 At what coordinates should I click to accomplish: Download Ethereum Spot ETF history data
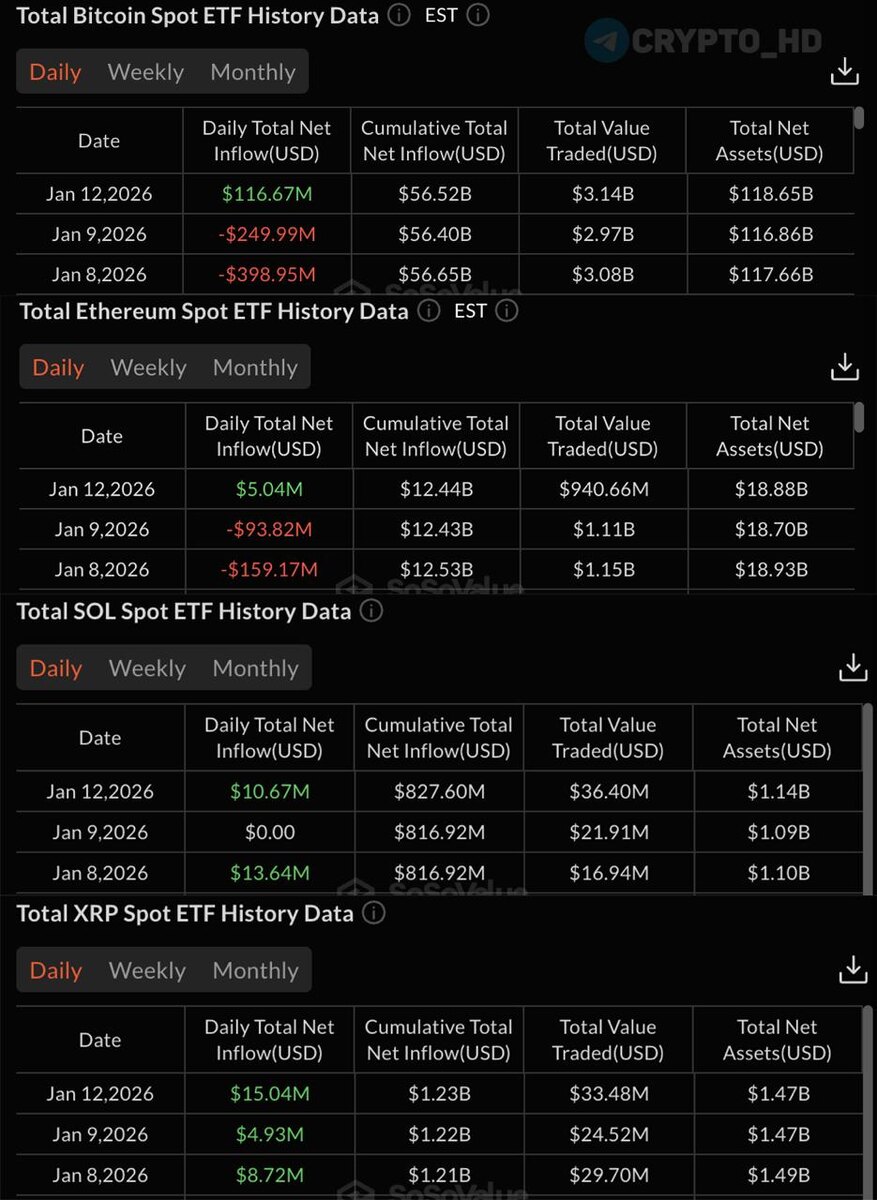pos(845,366)
